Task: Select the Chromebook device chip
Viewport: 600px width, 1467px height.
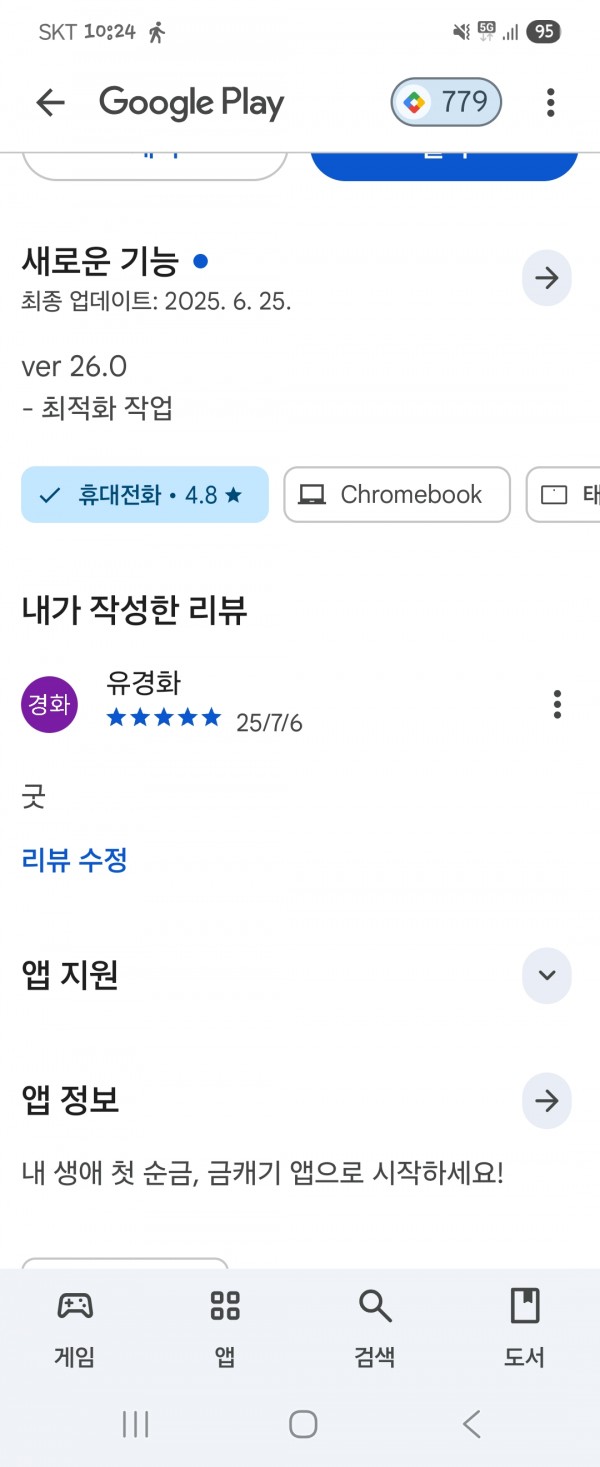Action: [397, 494]
